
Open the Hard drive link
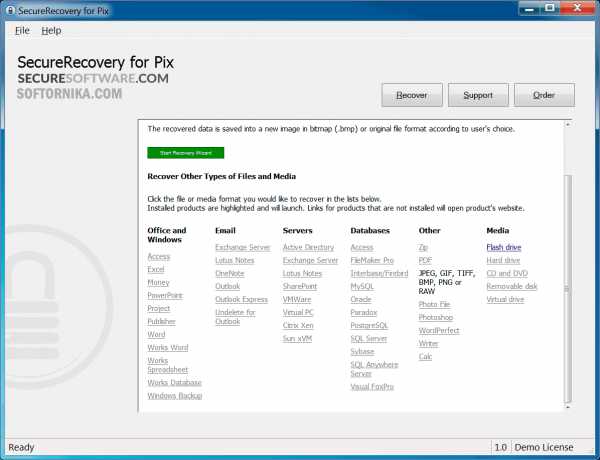pos(503,260)
